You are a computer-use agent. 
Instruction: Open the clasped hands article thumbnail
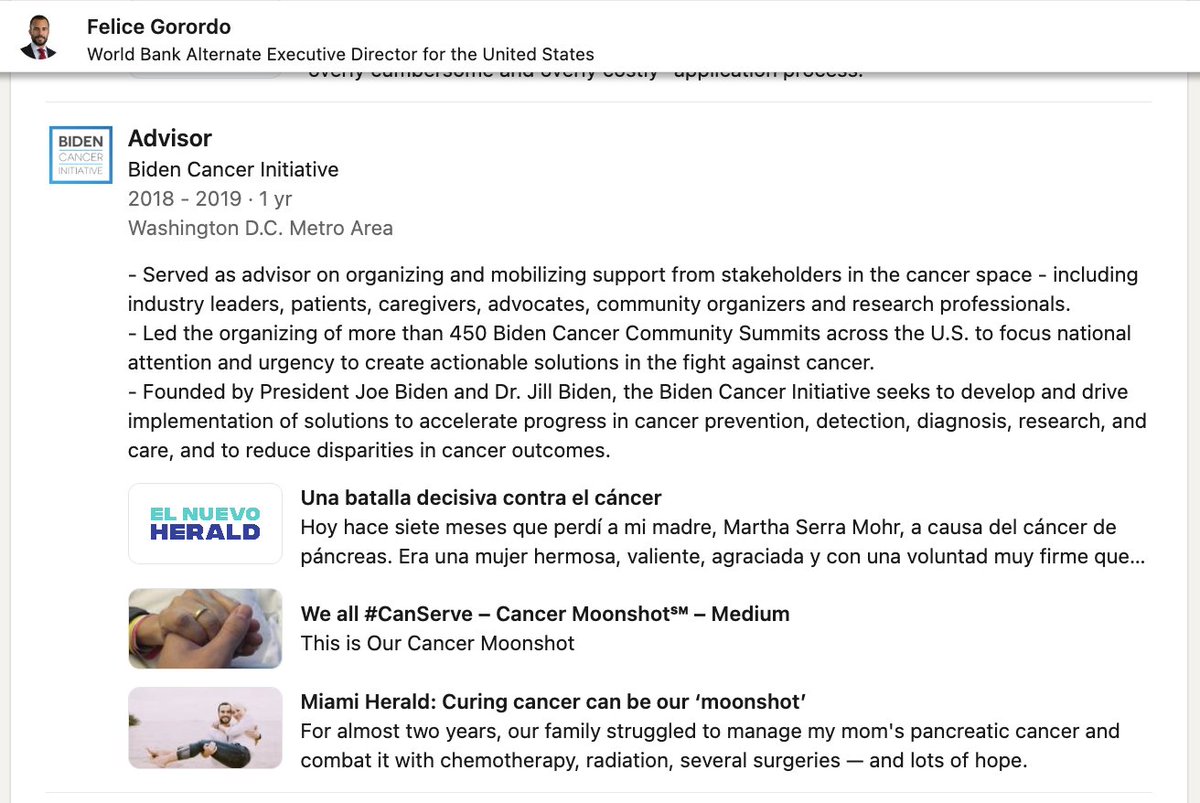point(205,628)
